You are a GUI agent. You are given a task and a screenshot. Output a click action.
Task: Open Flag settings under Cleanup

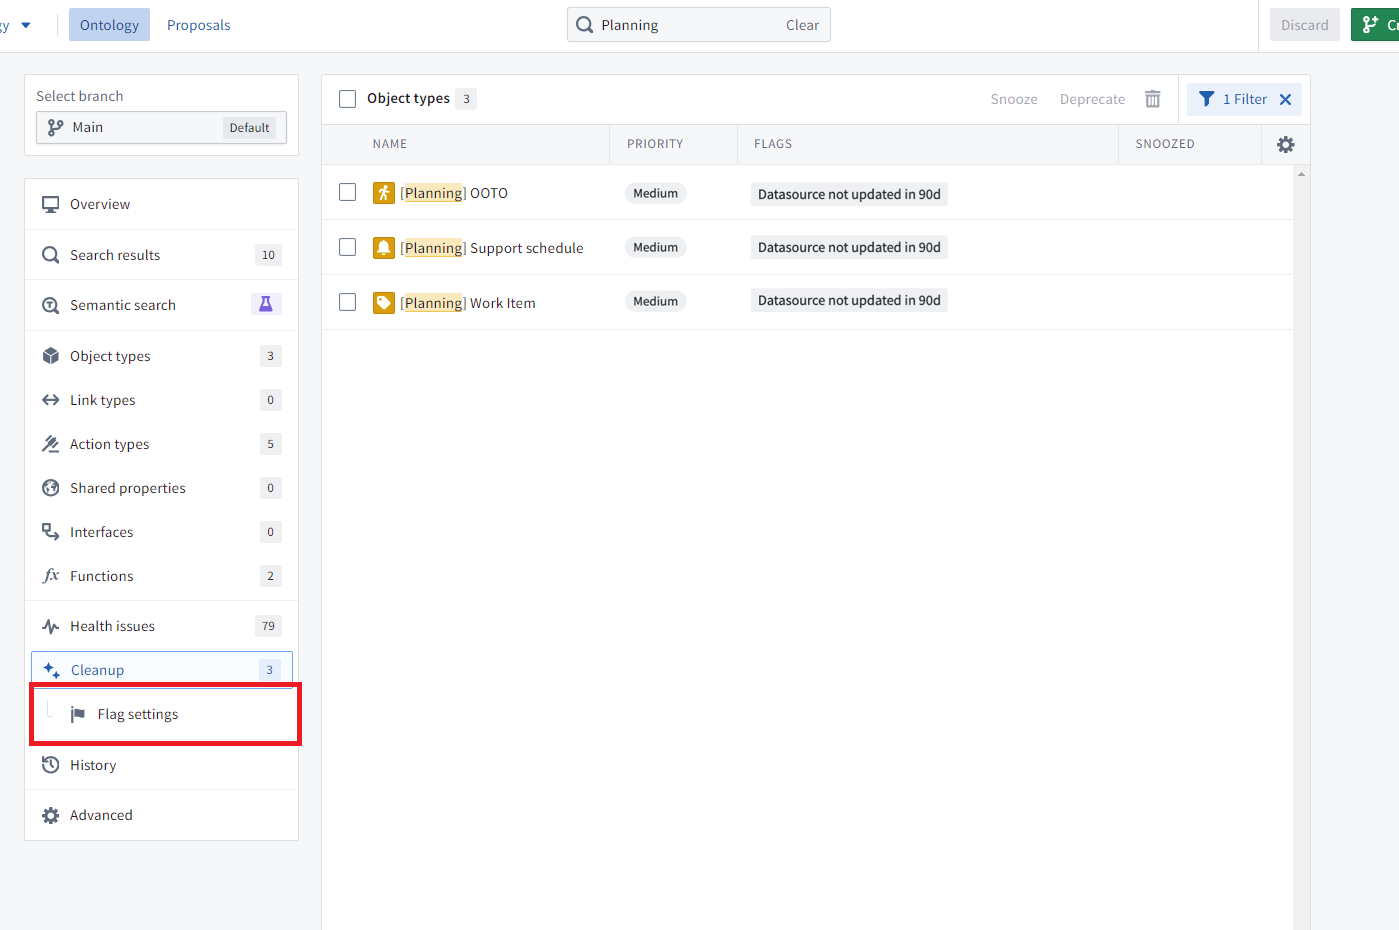point(138,714)
